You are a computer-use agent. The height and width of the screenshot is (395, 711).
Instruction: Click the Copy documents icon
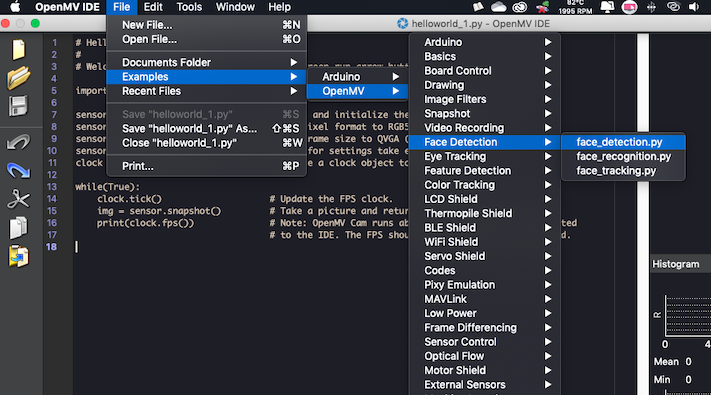point(19,228)
